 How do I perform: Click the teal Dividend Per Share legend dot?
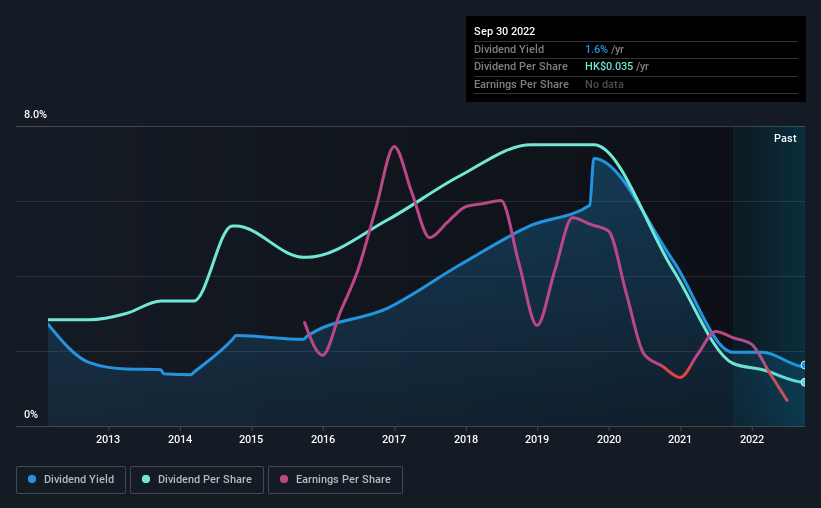pos(146,479)
